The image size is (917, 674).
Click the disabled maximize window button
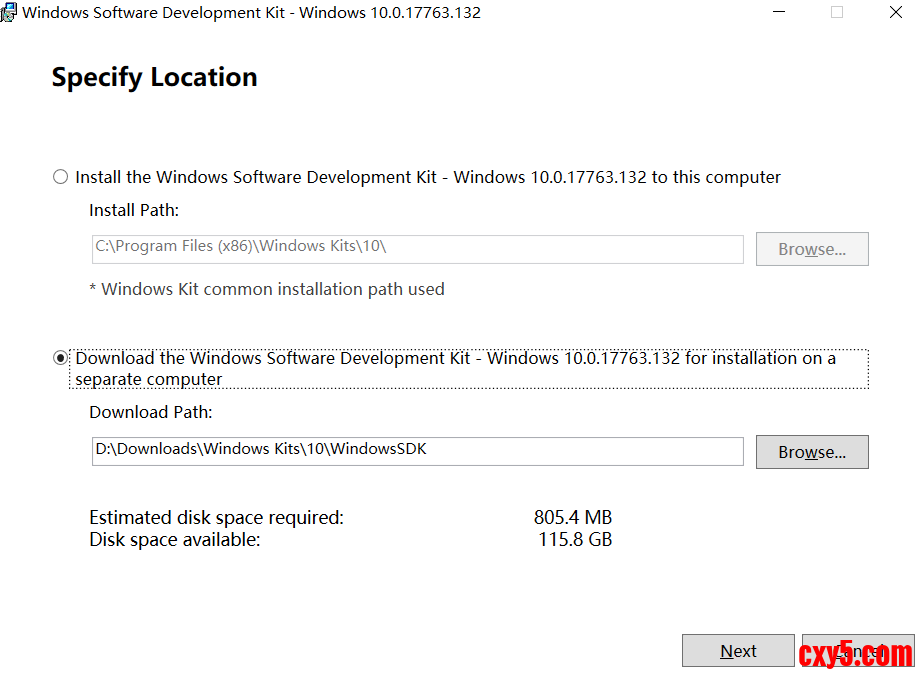click(837, 13)
